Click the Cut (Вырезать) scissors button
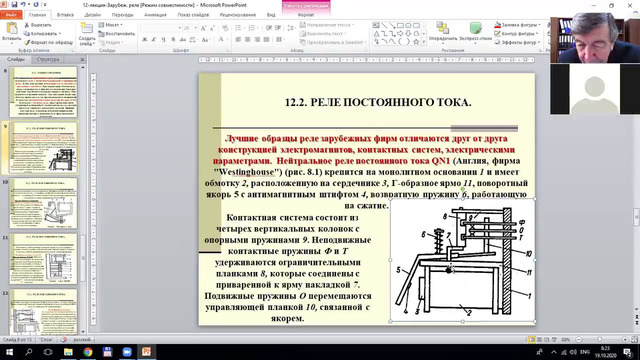 click(38, 25)
